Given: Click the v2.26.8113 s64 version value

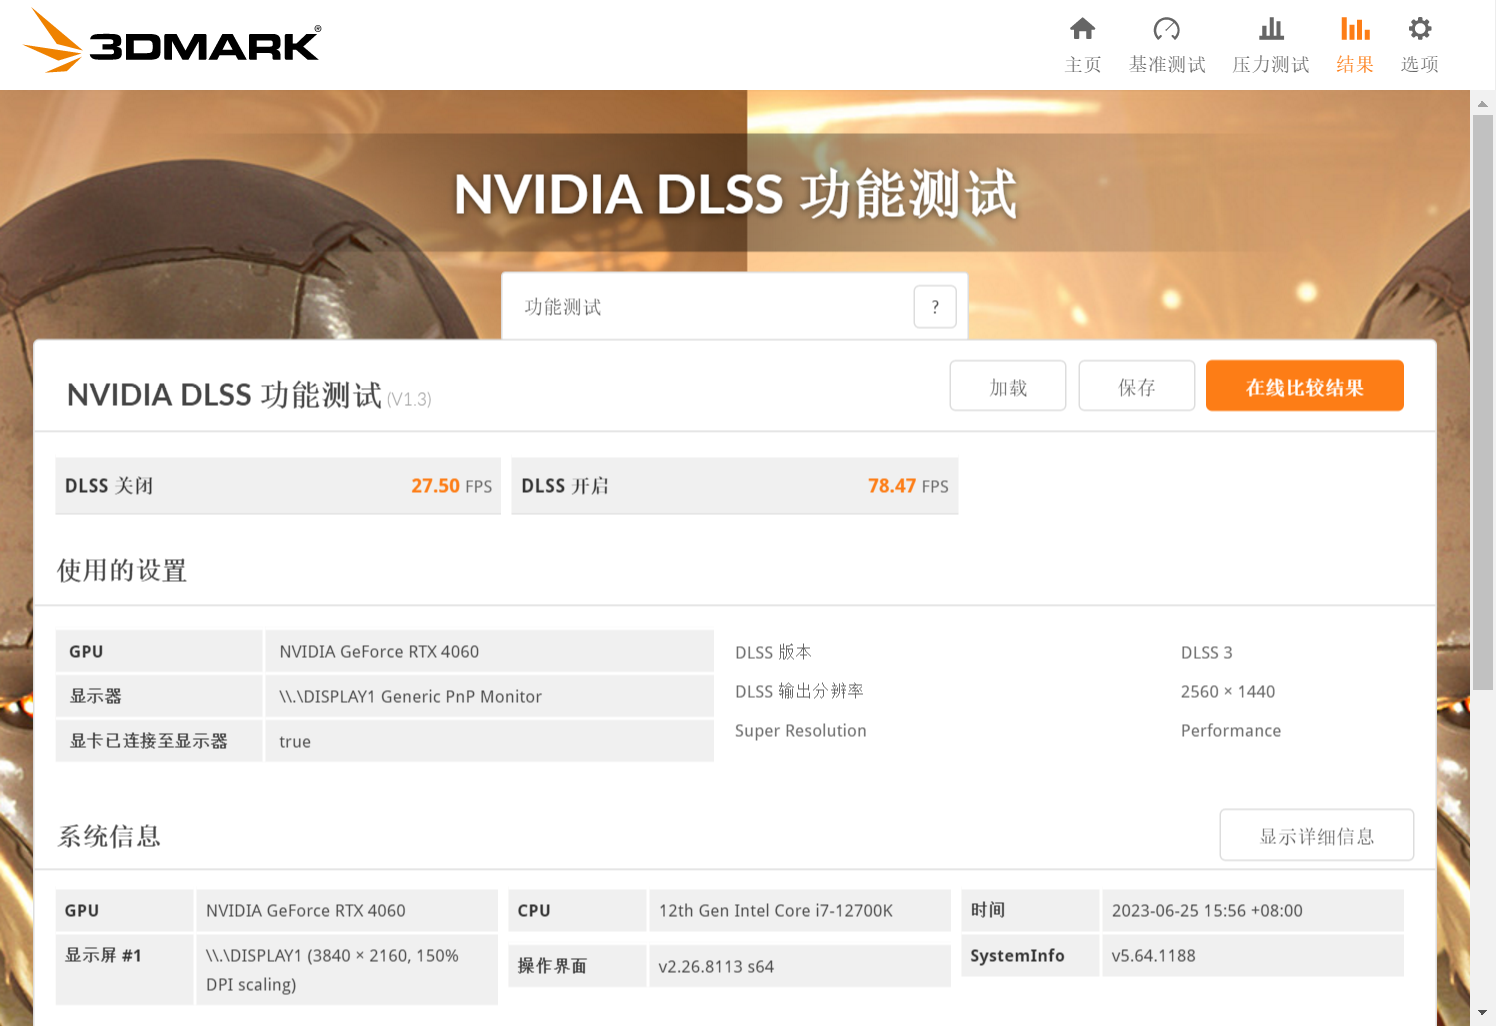Looking at the screenshot, I should (x=800, y=966).
